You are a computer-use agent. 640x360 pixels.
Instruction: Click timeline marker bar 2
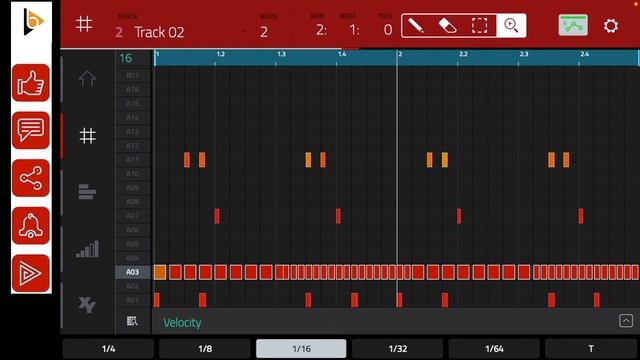click(400, 54)
